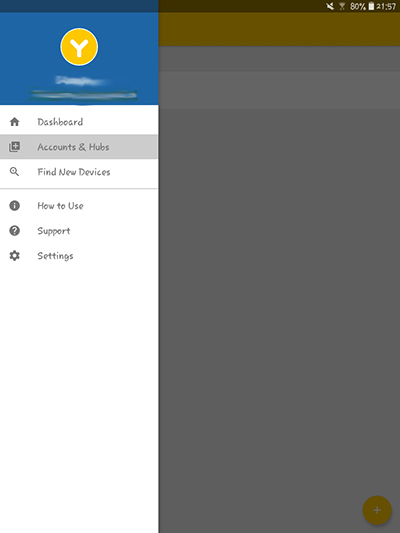
Task: Tap the 21:57 clock in status bar
Action: tap(386, 6)
